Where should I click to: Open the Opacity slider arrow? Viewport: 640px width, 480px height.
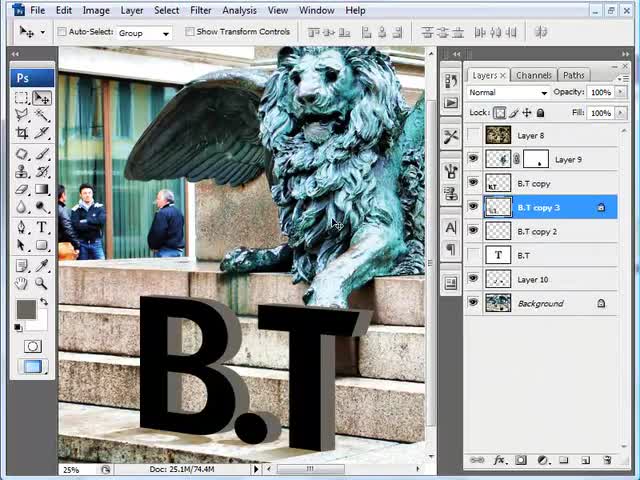pos(620,92)
